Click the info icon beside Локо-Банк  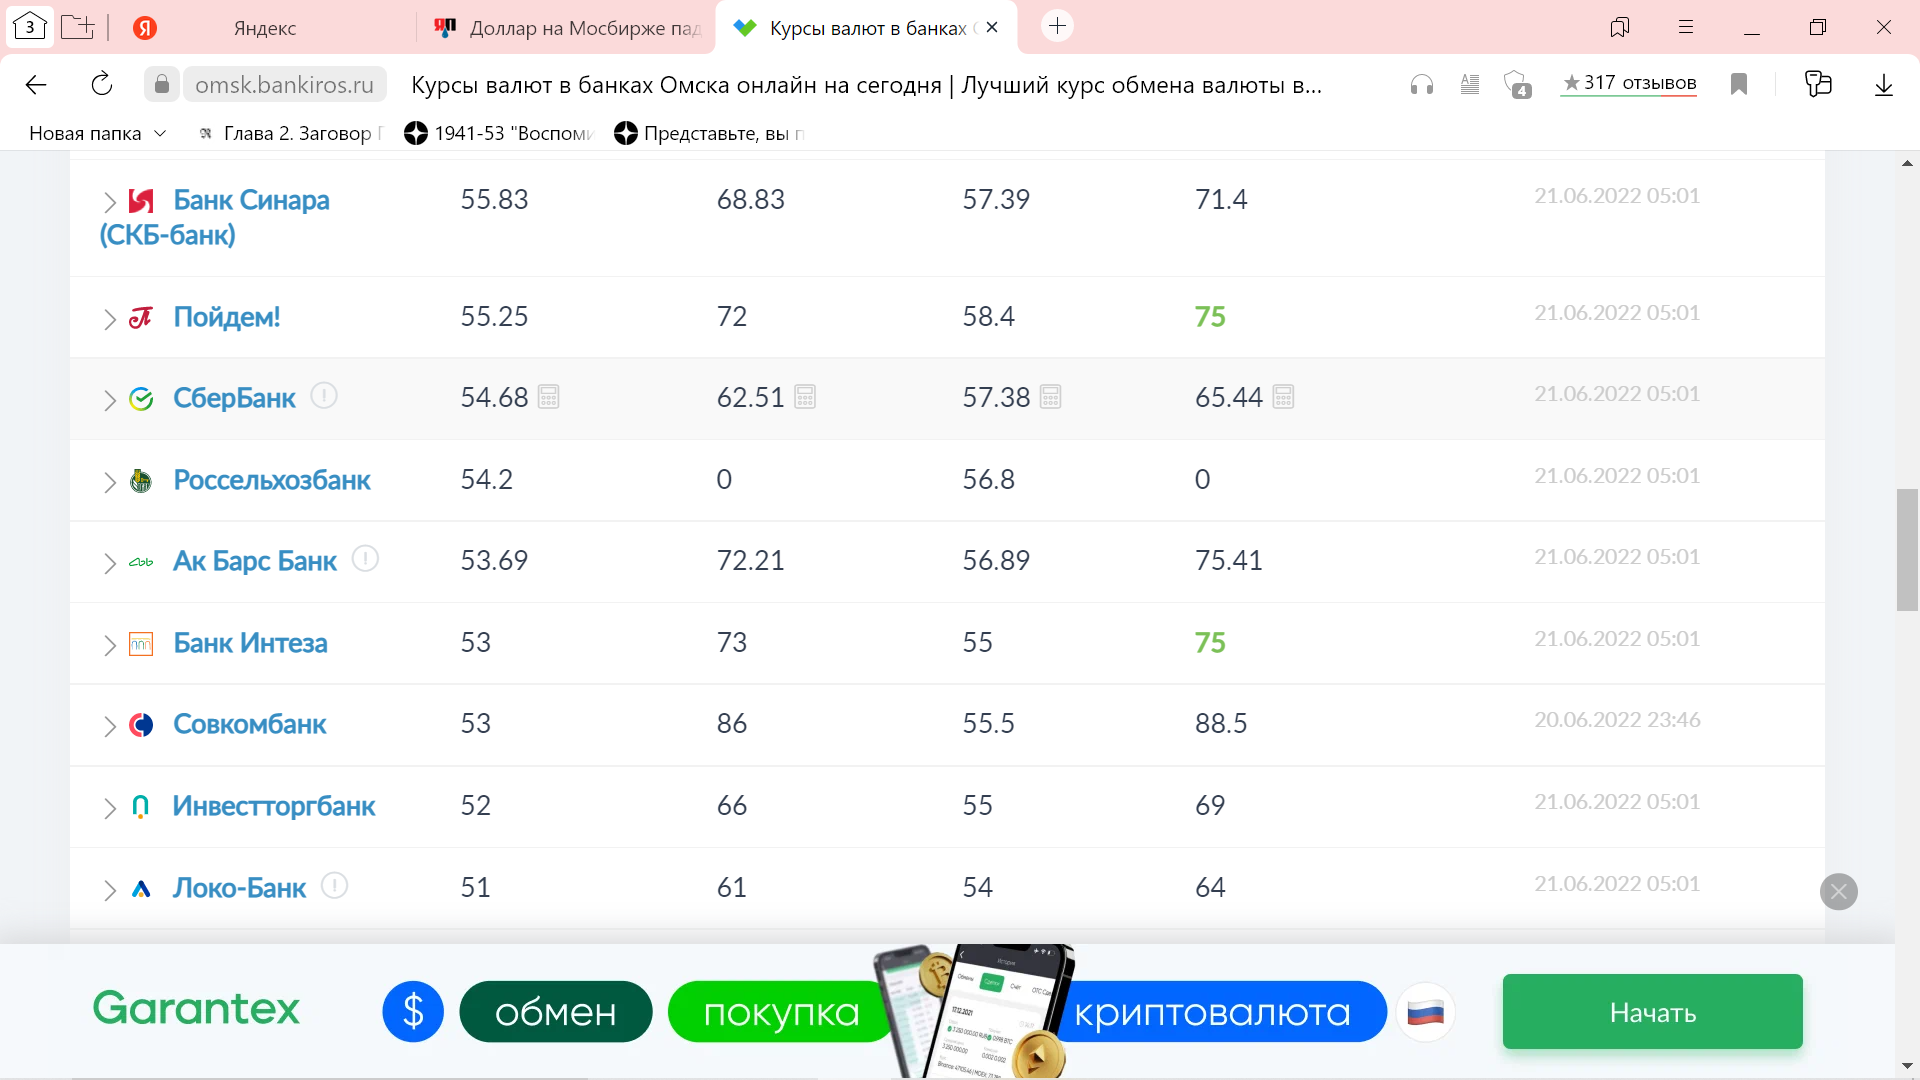click(335, 885)
